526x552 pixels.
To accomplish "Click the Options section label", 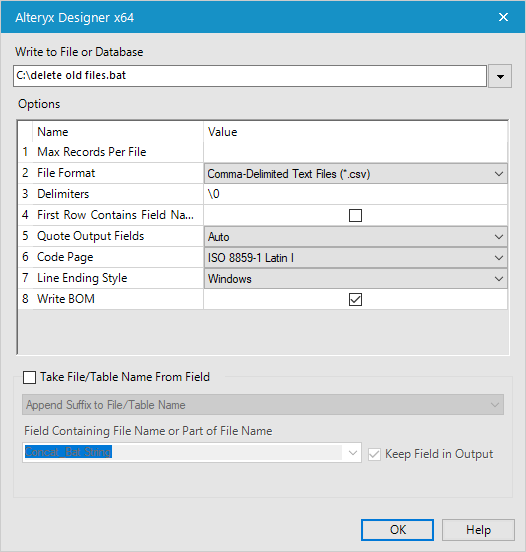I will click(x=39, y=104).
